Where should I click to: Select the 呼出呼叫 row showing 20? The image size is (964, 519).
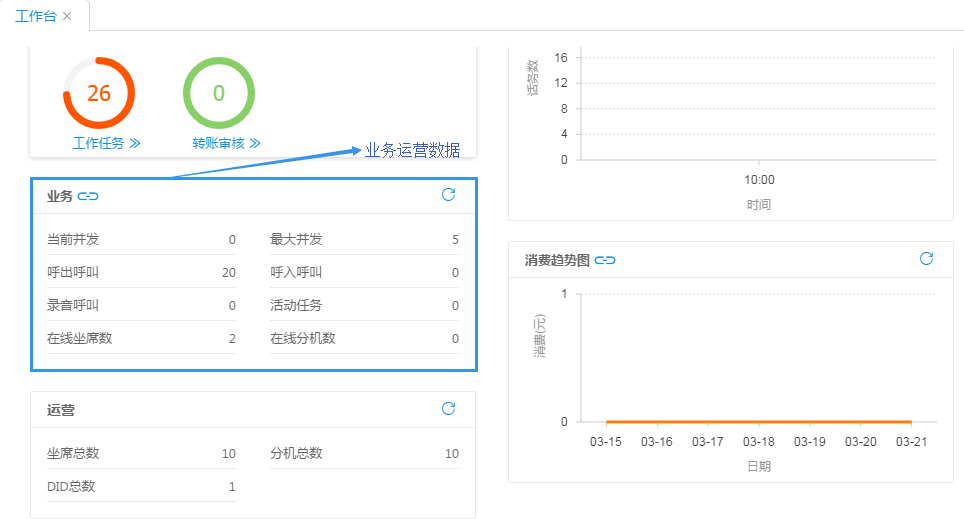(141, 272)
